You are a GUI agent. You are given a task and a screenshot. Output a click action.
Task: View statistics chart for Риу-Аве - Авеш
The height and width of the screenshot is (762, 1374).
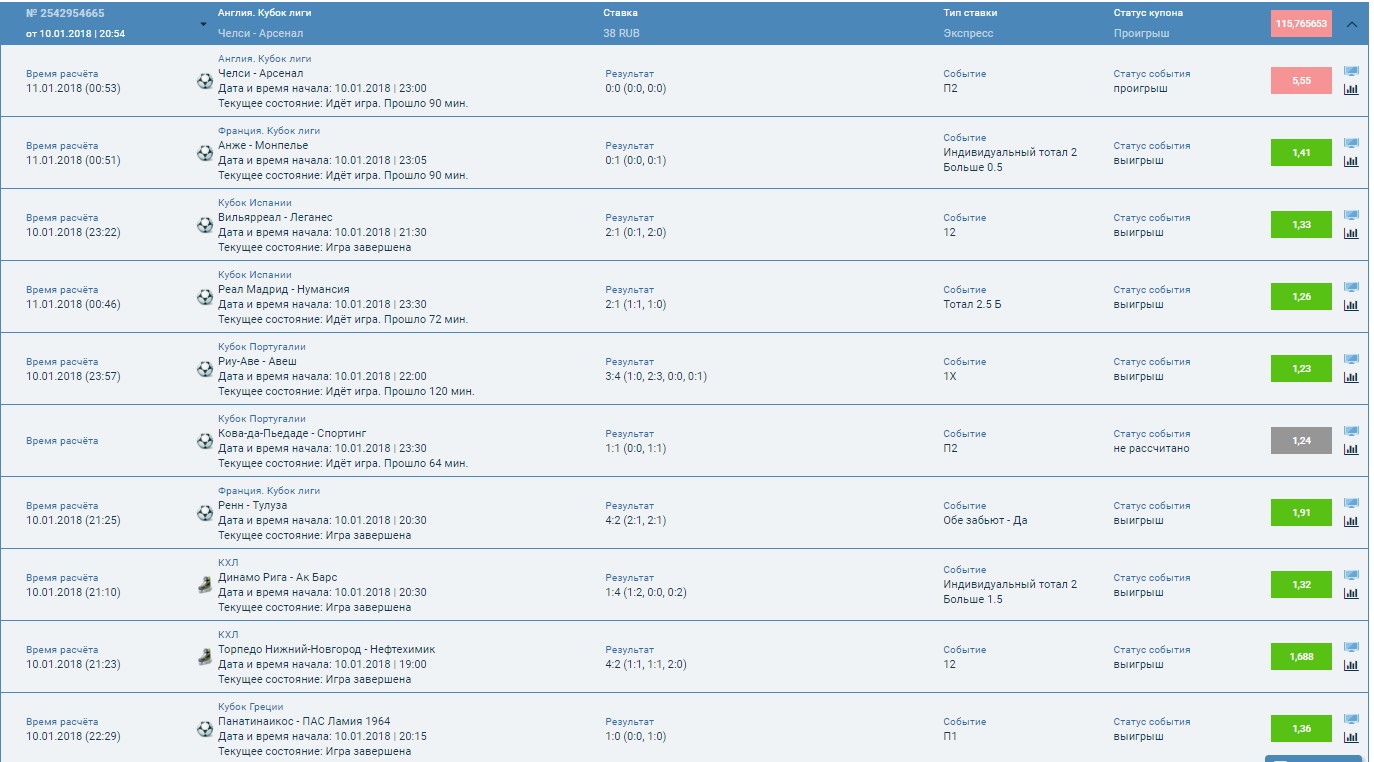pyautogui.click(x=1351, y=377)
